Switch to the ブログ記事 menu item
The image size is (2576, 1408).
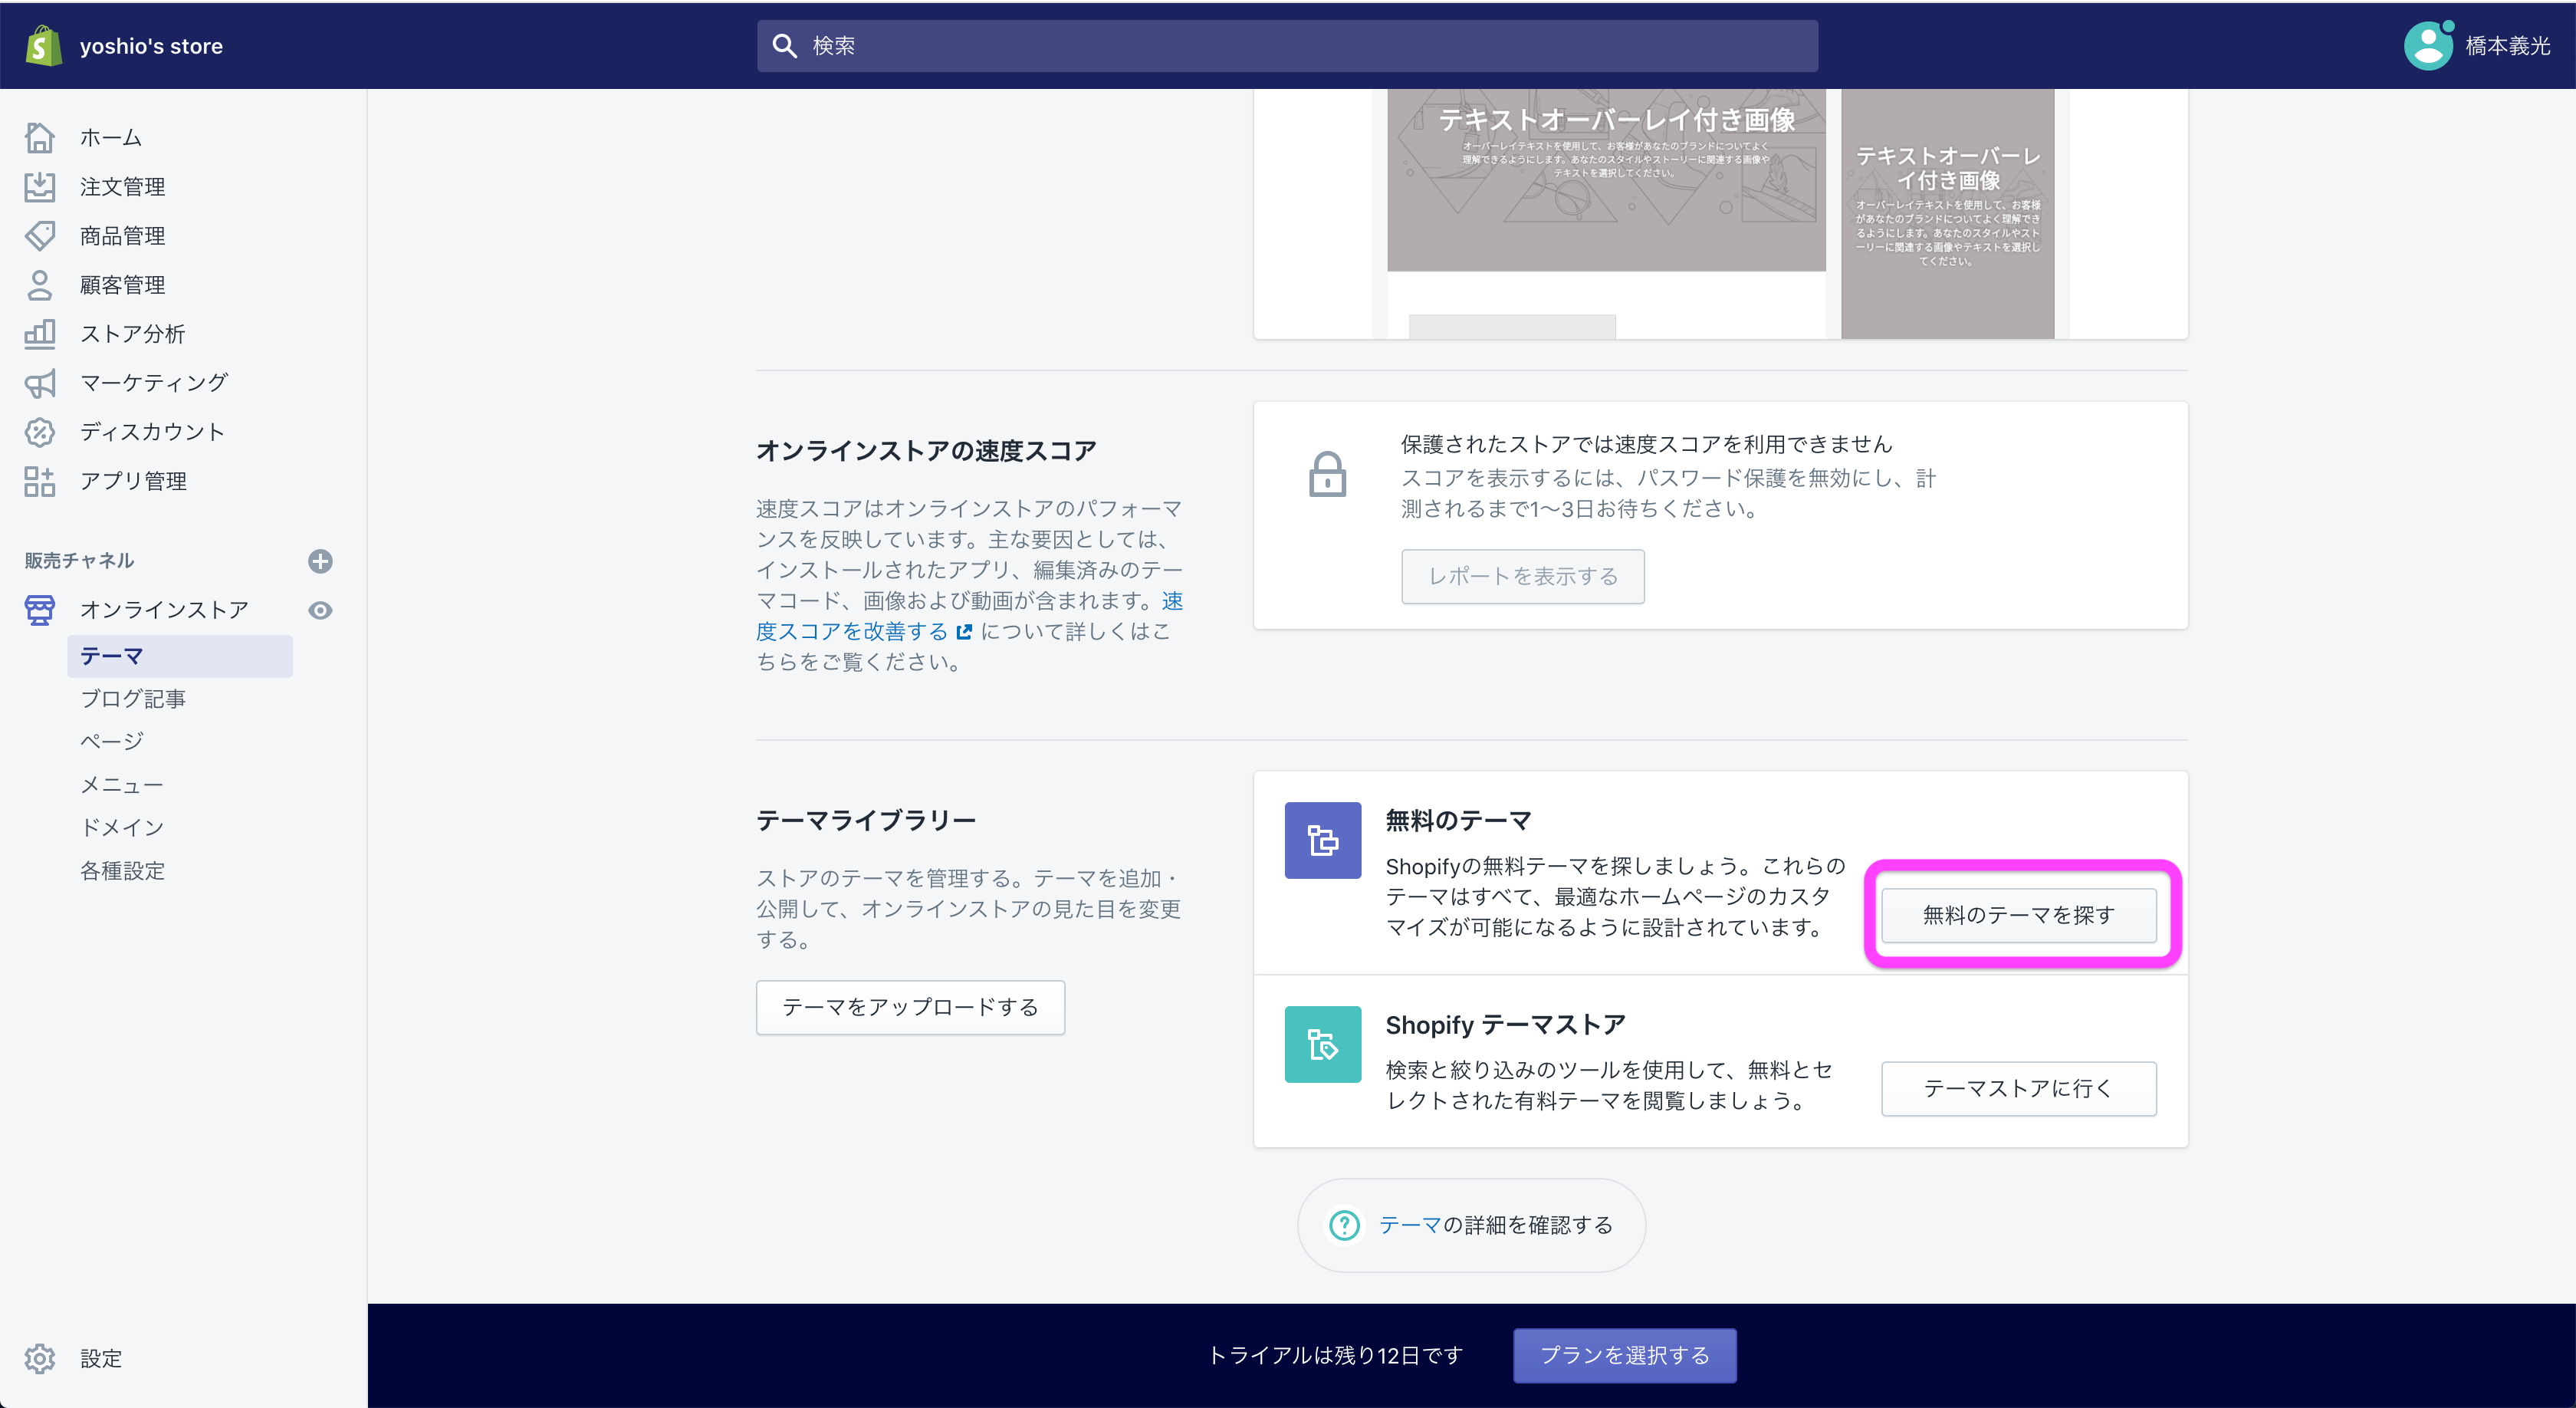point(133,698)
